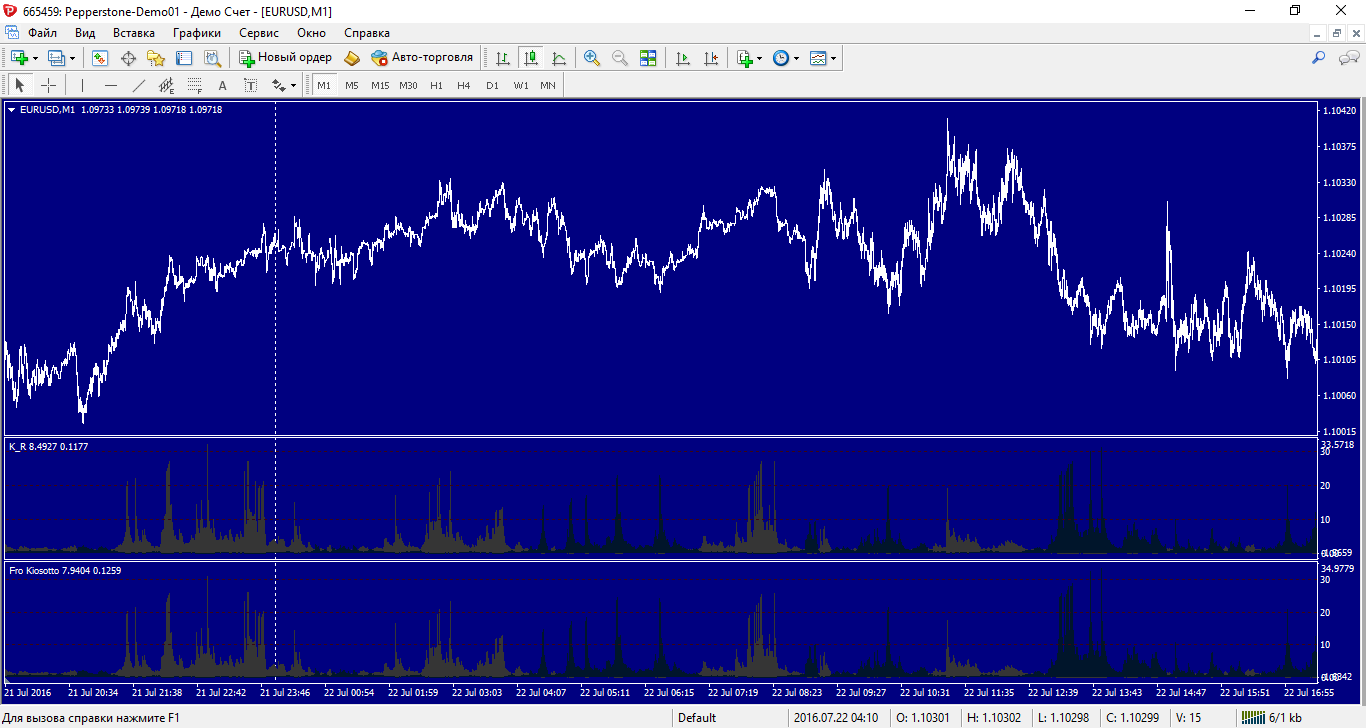Open the Окно menu
The width and height of the screenshot is (1366, 728).
(311, 33)
